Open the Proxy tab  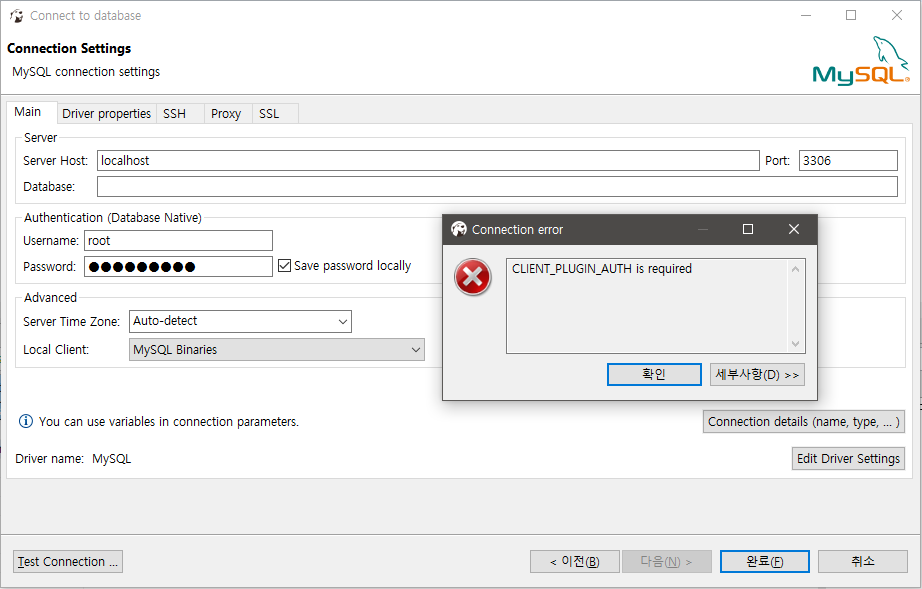pyautogui.click(x=226, y=113)
